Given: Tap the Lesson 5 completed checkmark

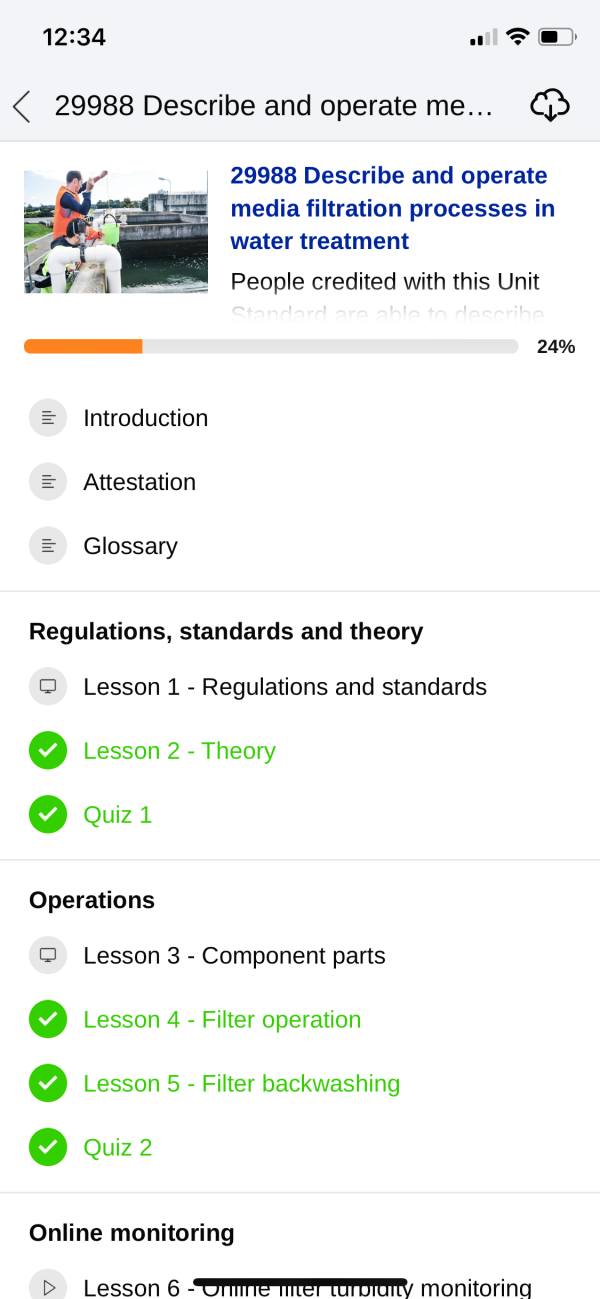Looking at the screenshot, I should (48, 1084).
